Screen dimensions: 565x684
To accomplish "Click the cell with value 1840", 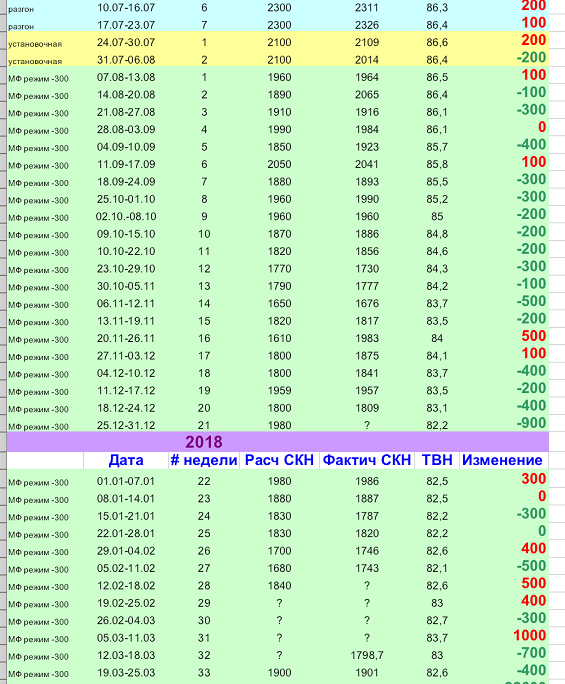I will point(279,586).
